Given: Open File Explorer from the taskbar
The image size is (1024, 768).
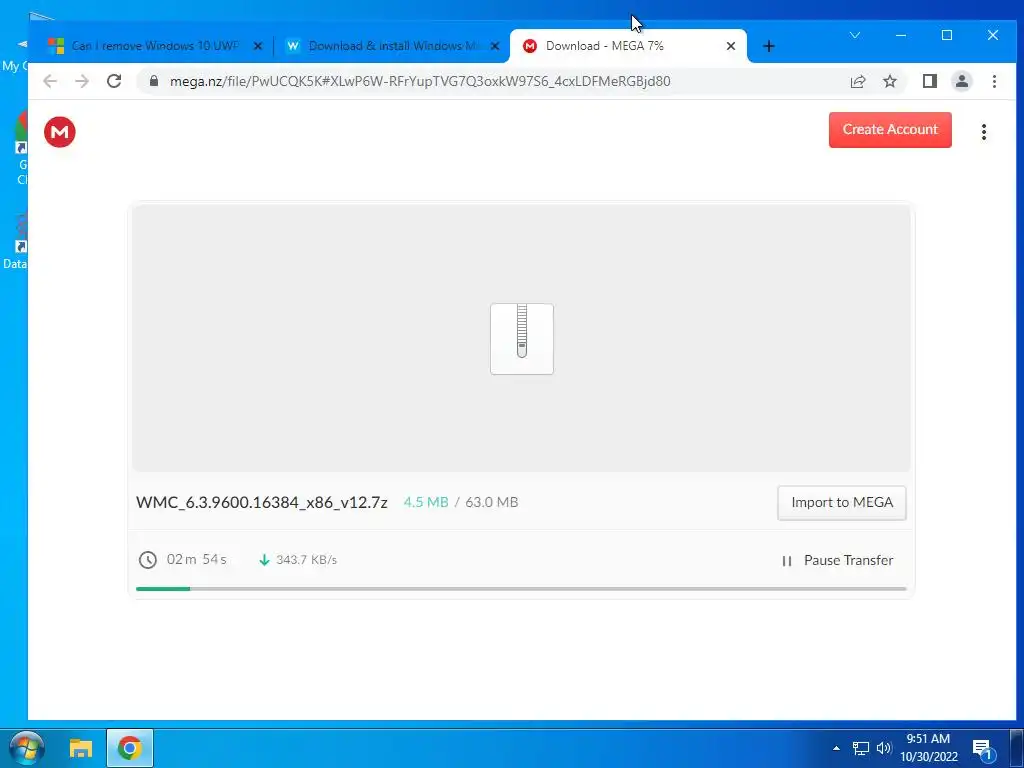Looking at the screenshot, I should click(81, 748).
